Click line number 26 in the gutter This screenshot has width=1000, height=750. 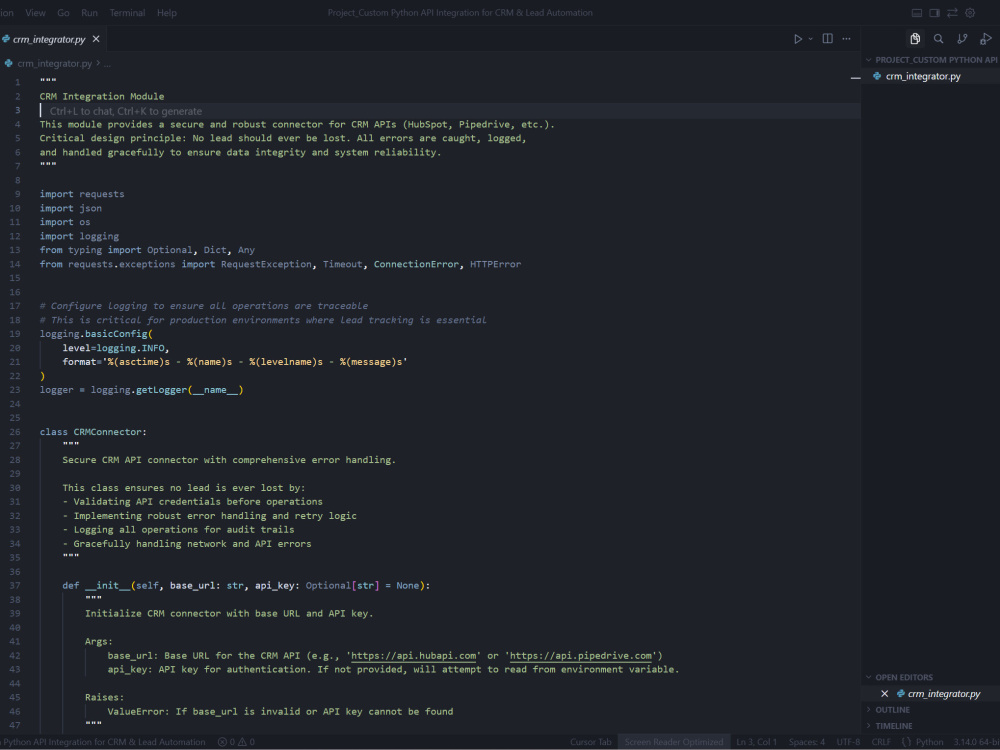click(x=15, y=432)
